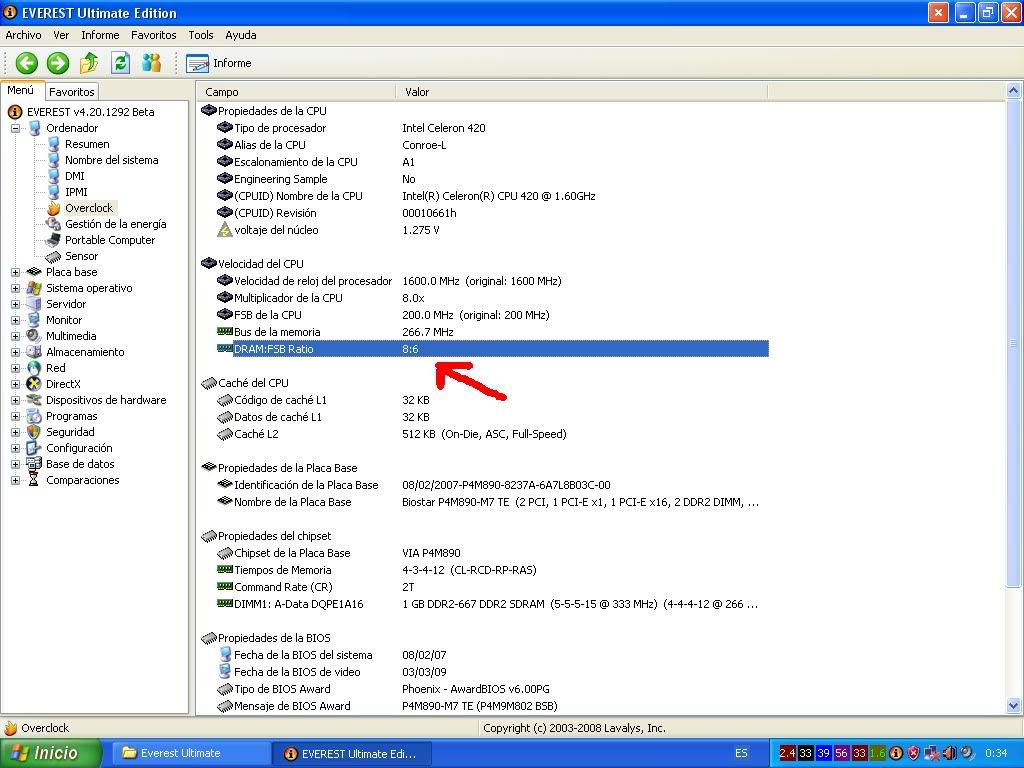Generate a report with the Informe button
The height and width of the screenshot is (768, 1024).
219,63
